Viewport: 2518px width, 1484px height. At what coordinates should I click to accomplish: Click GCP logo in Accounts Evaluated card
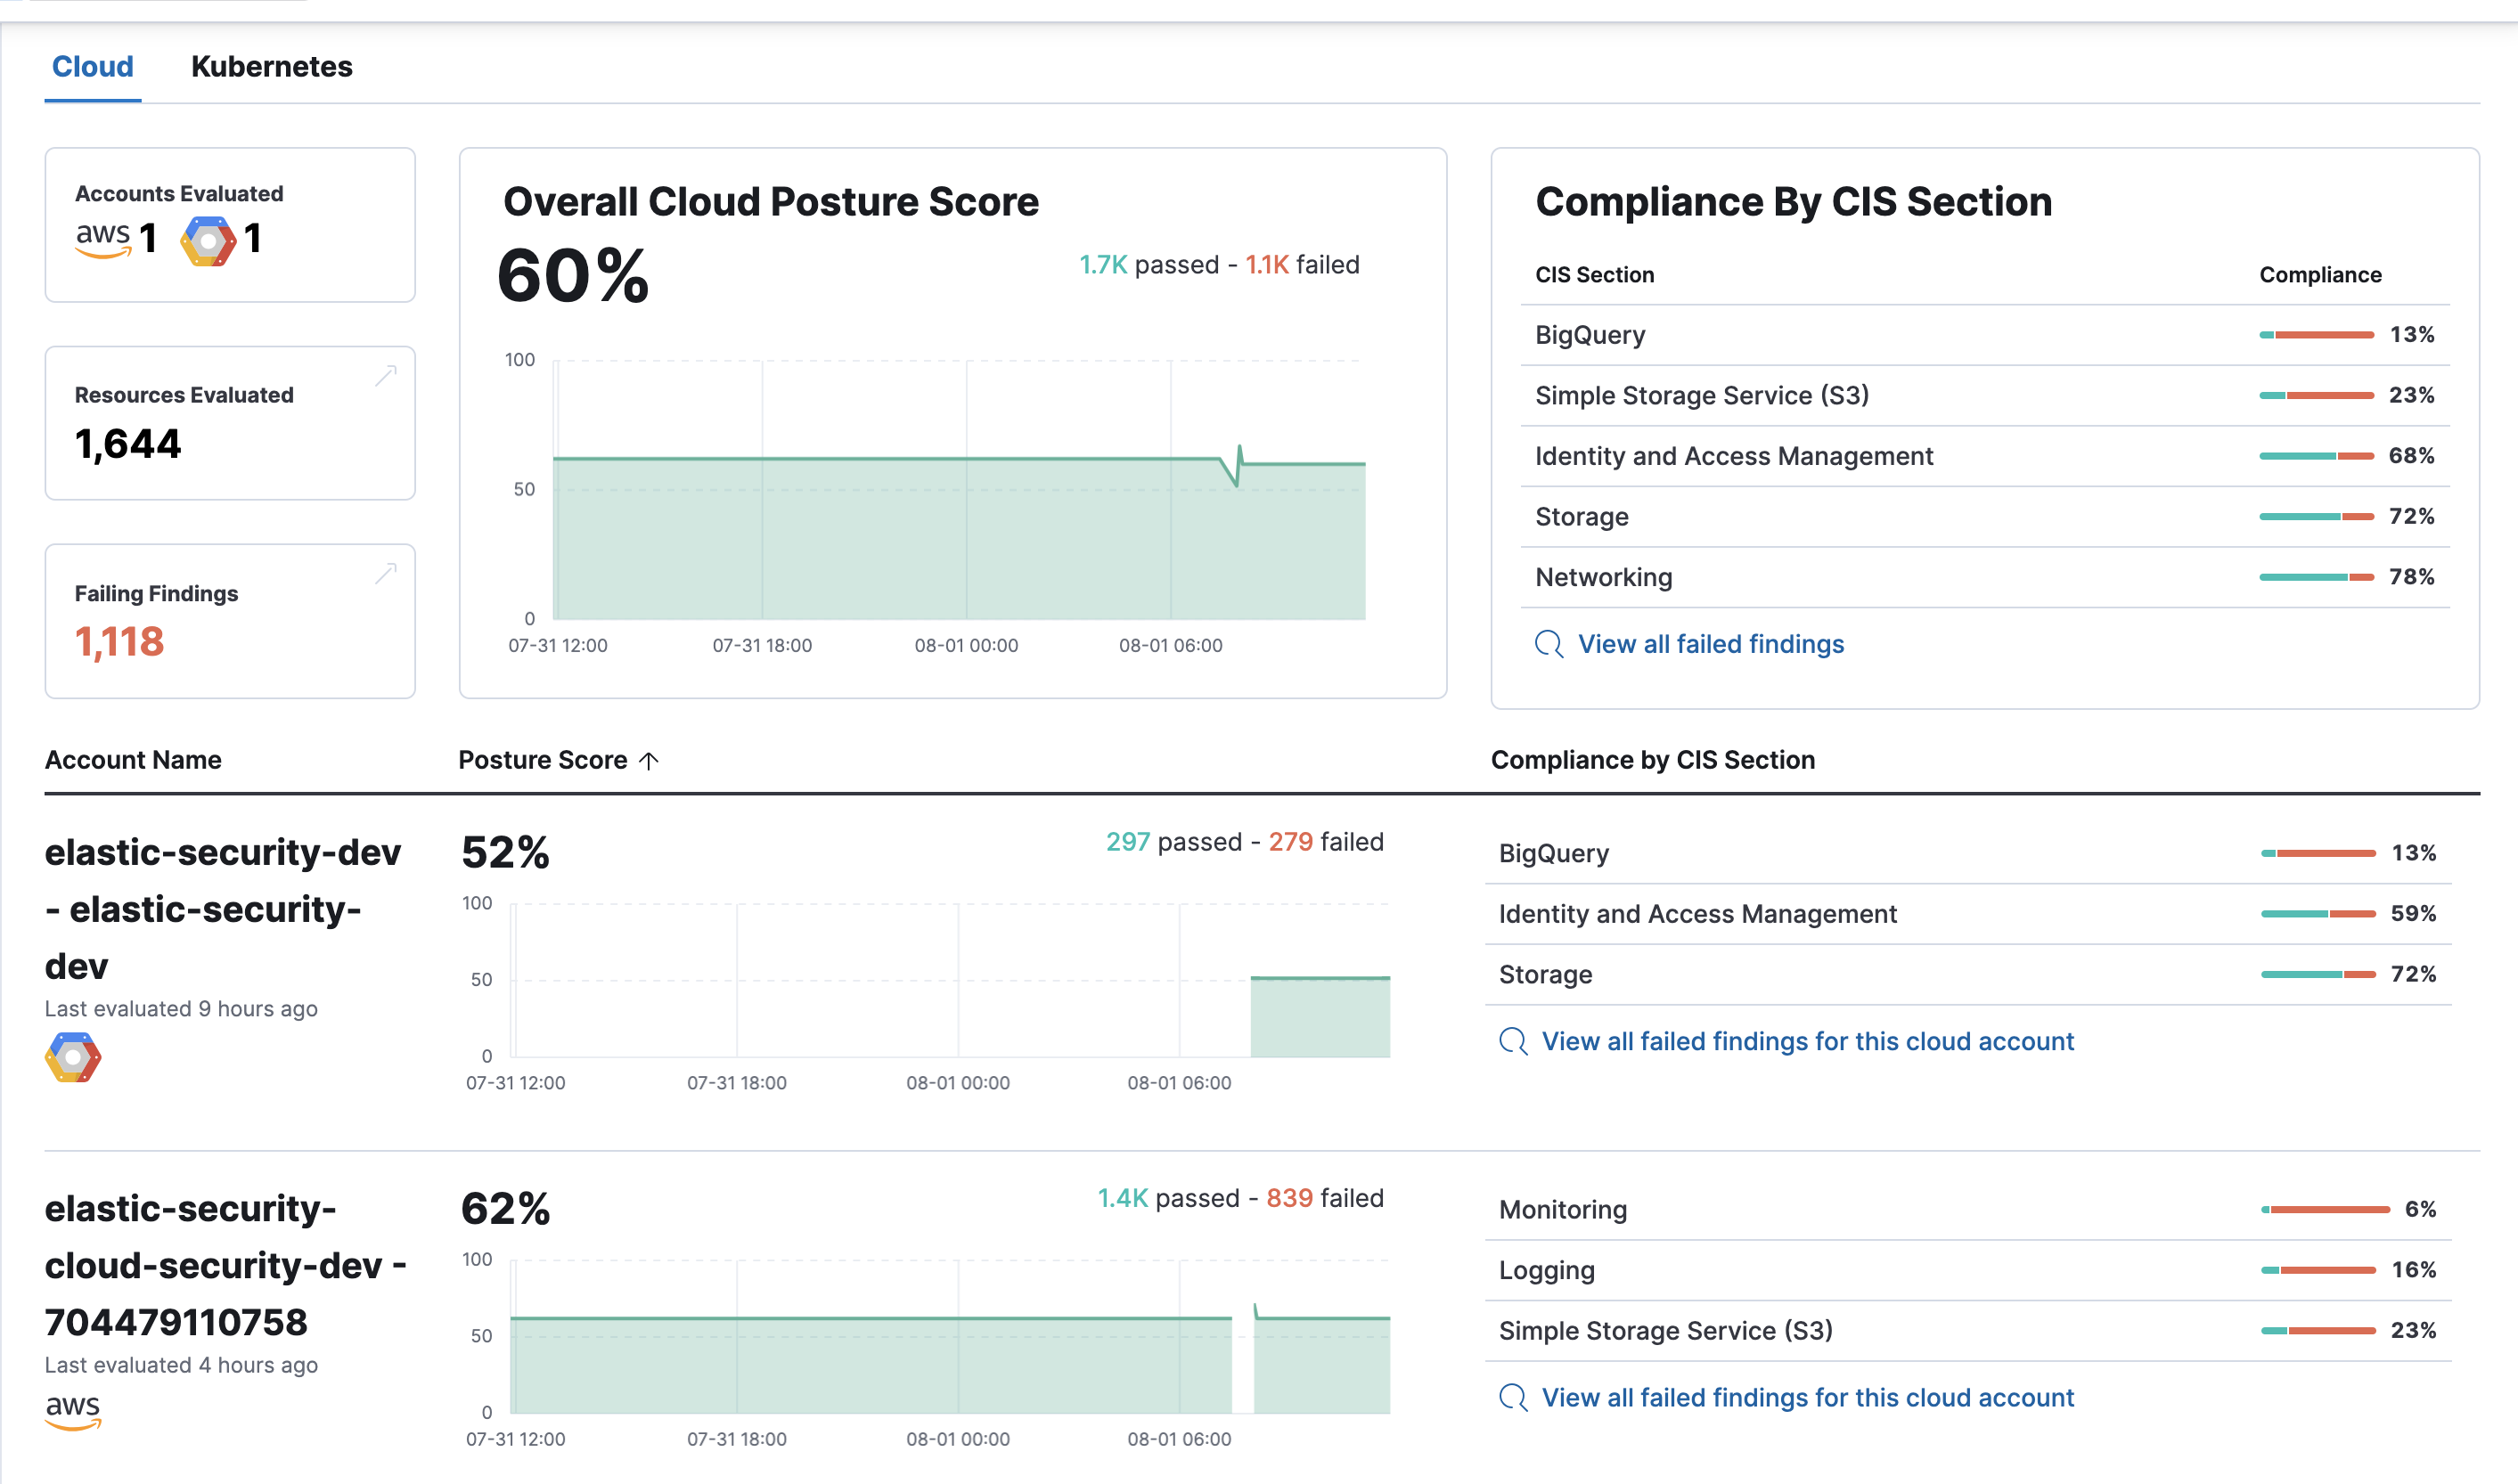tap(208, 240)
